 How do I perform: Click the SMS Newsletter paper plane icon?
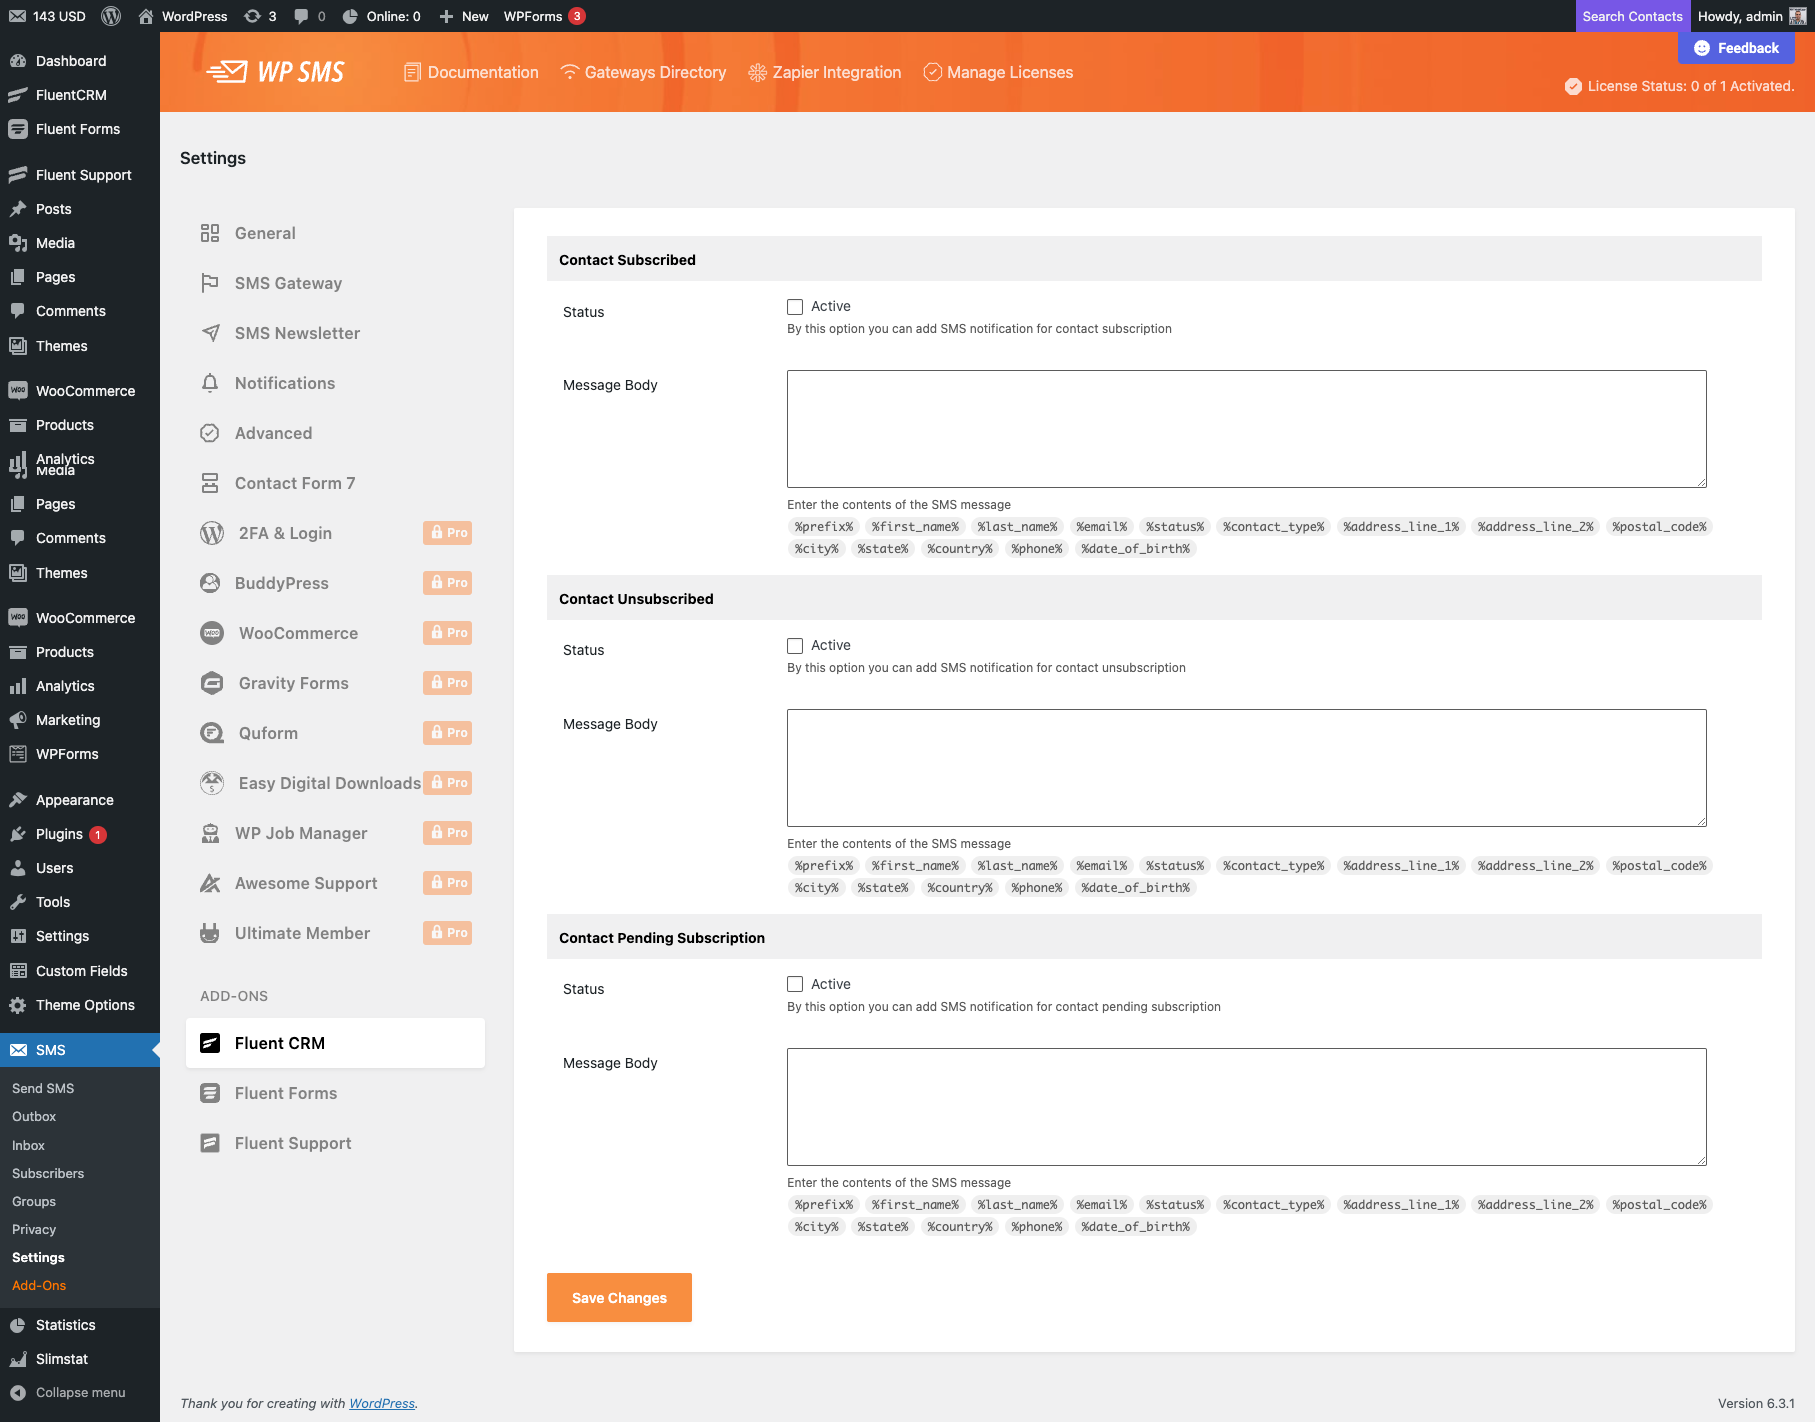coord(210,333)
